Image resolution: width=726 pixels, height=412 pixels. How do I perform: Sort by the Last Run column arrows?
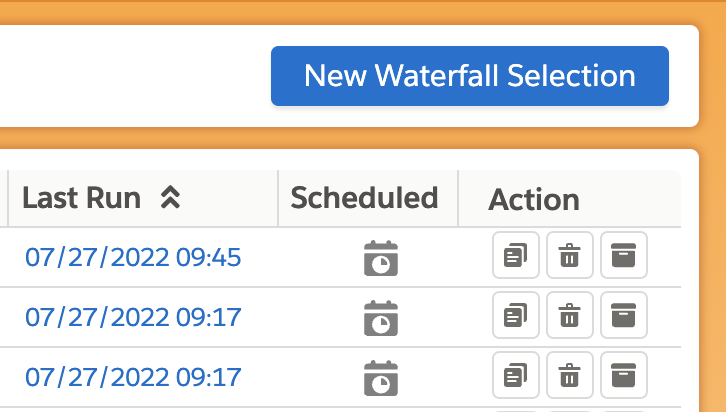(170, 198)
